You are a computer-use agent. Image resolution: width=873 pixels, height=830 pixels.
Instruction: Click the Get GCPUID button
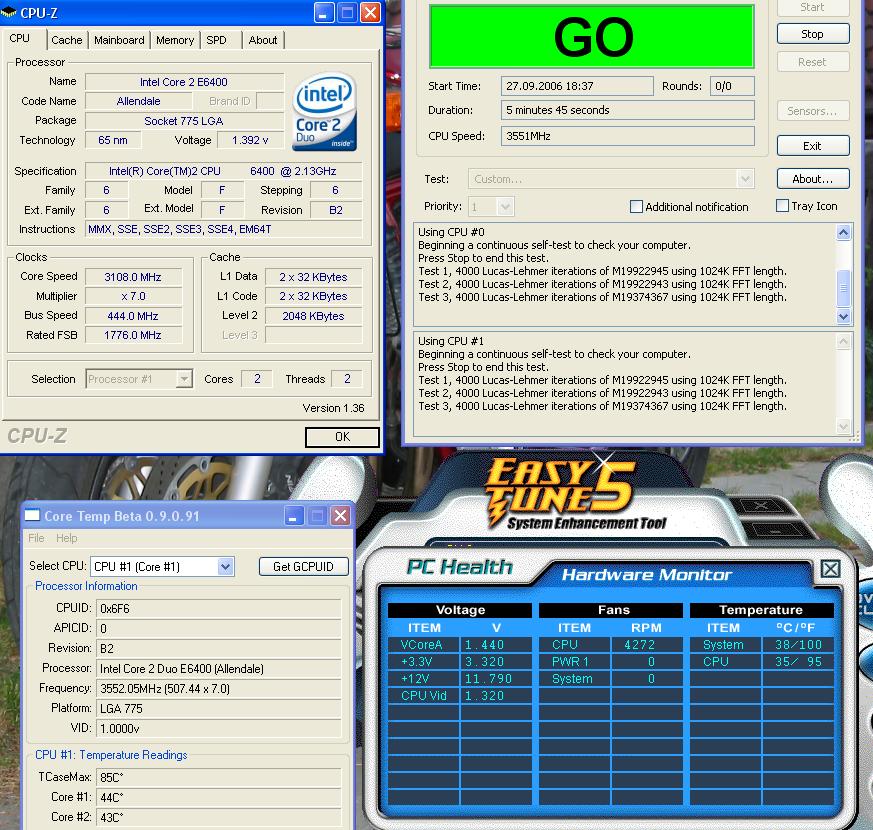pyautogui.click(x=303, y=567)
